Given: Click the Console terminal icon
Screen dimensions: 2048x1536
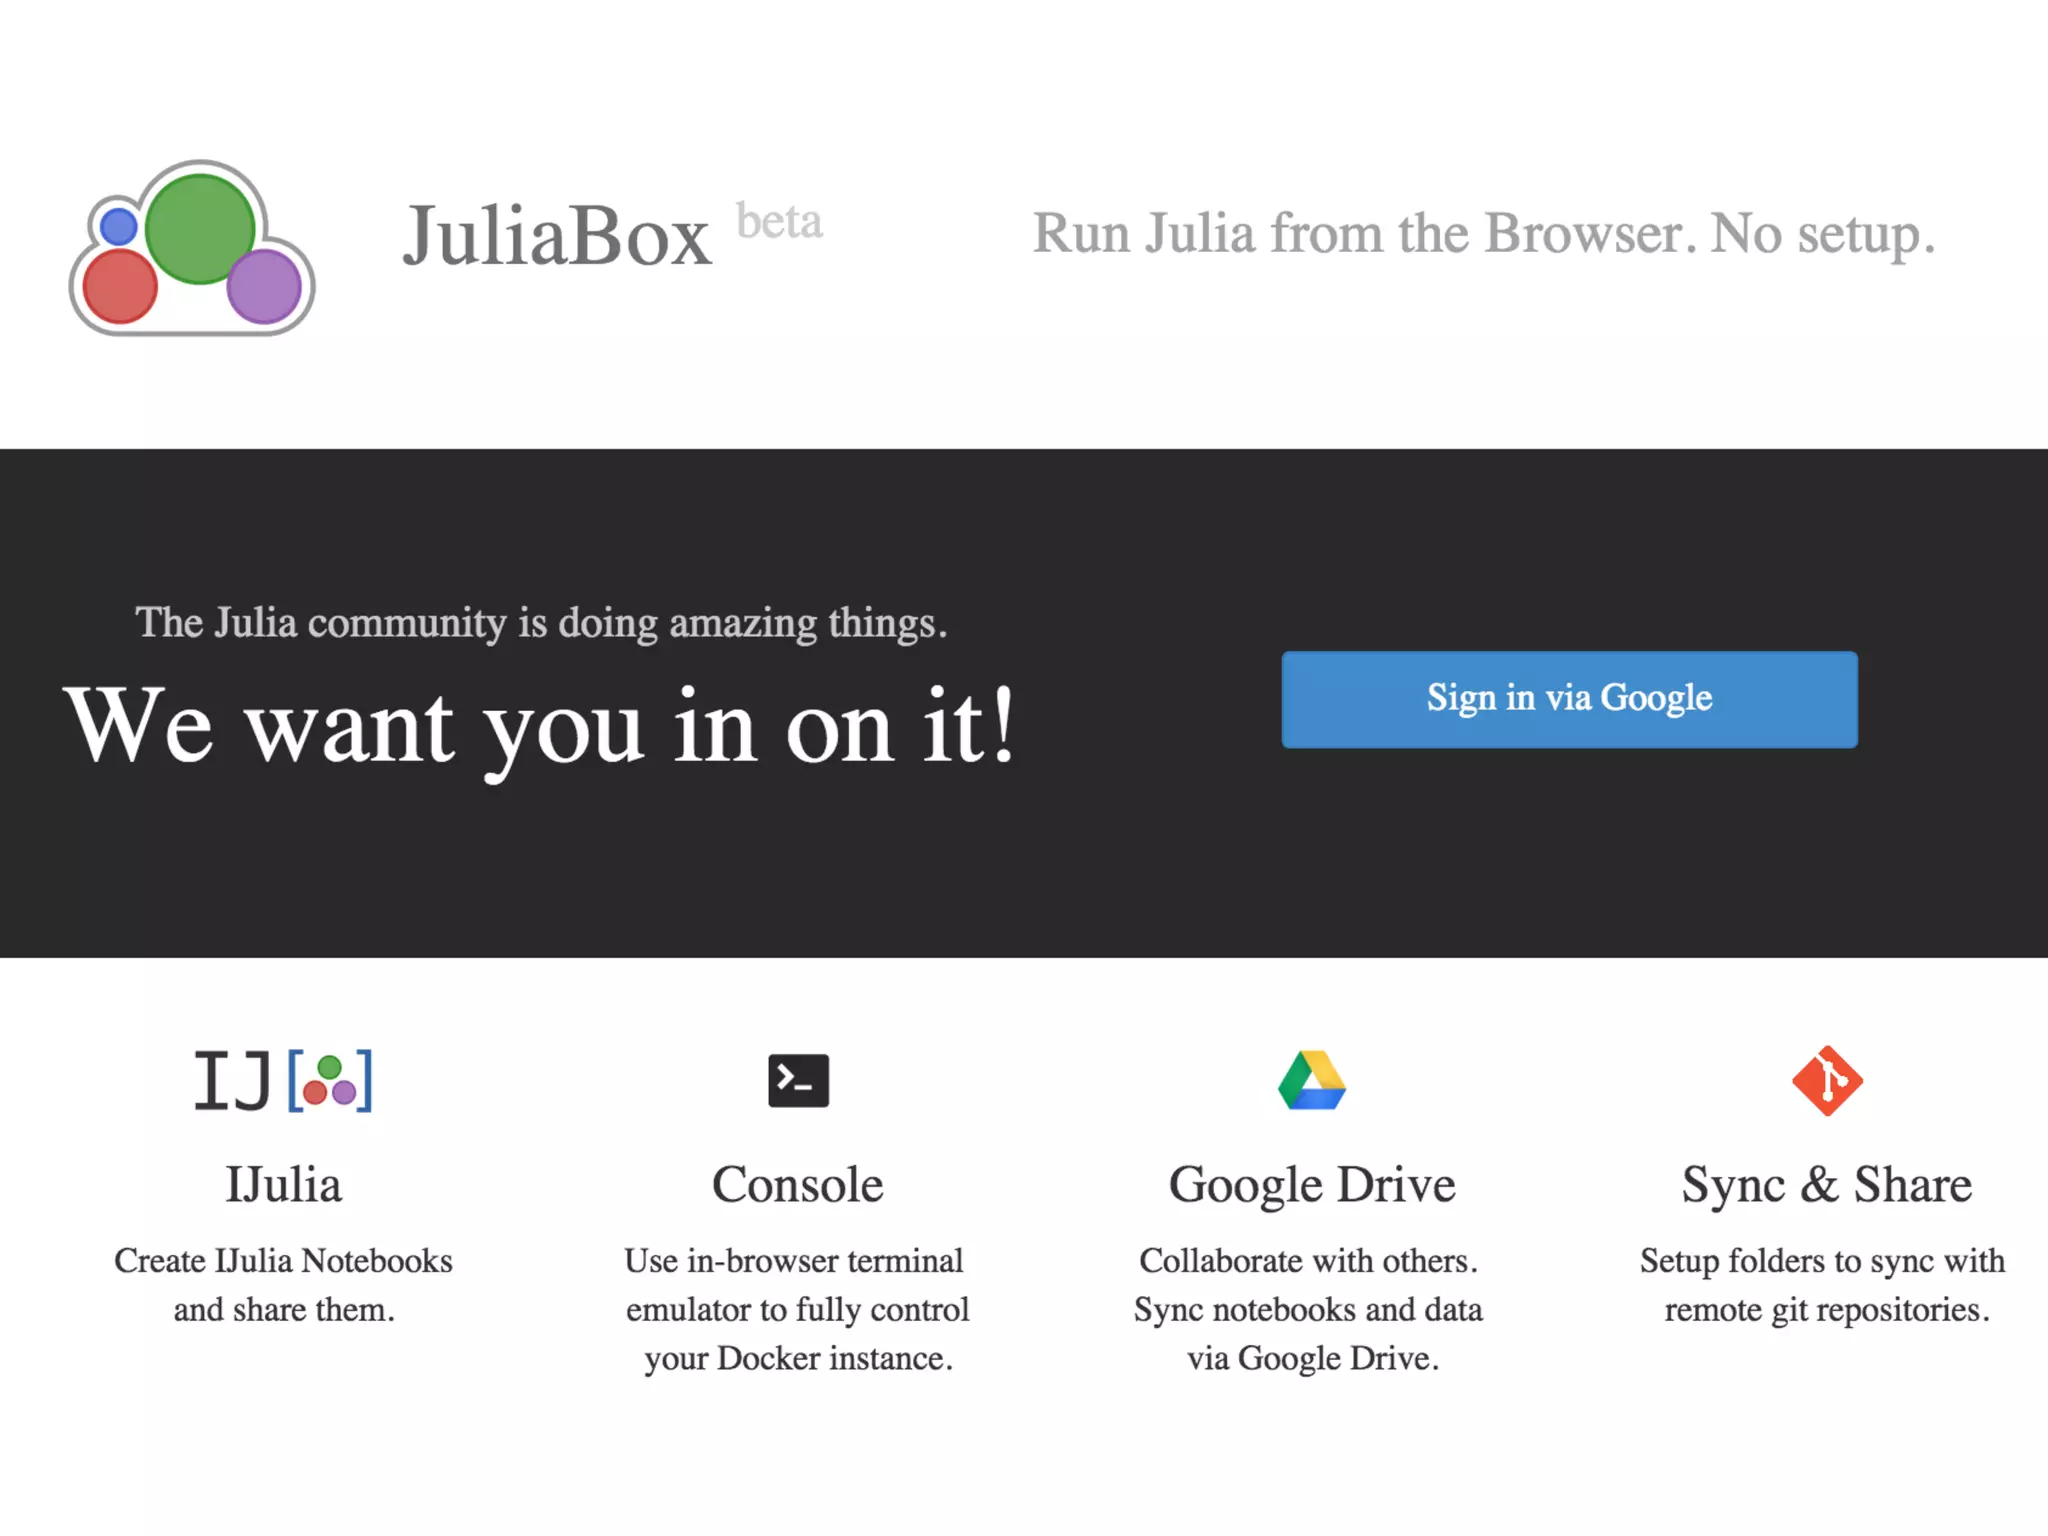Looking at the screenshot, I should click(x=798, y=1081).
